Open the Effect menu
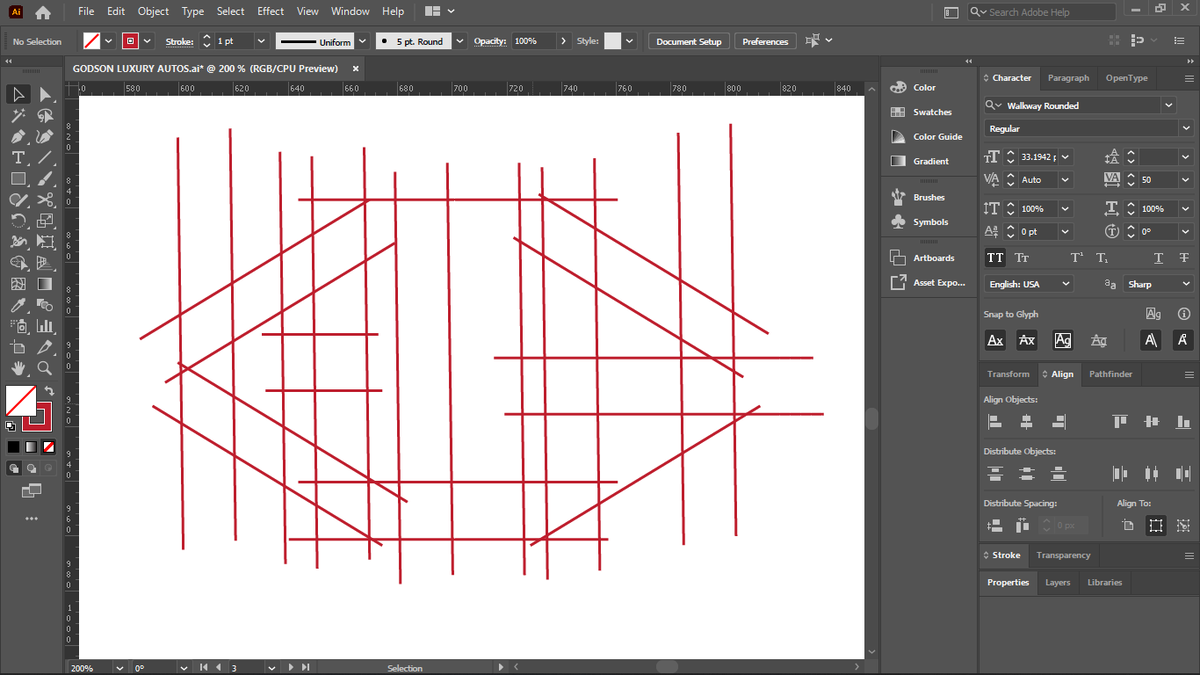This screenshot has width=1200, height=675. click(270, 11)
